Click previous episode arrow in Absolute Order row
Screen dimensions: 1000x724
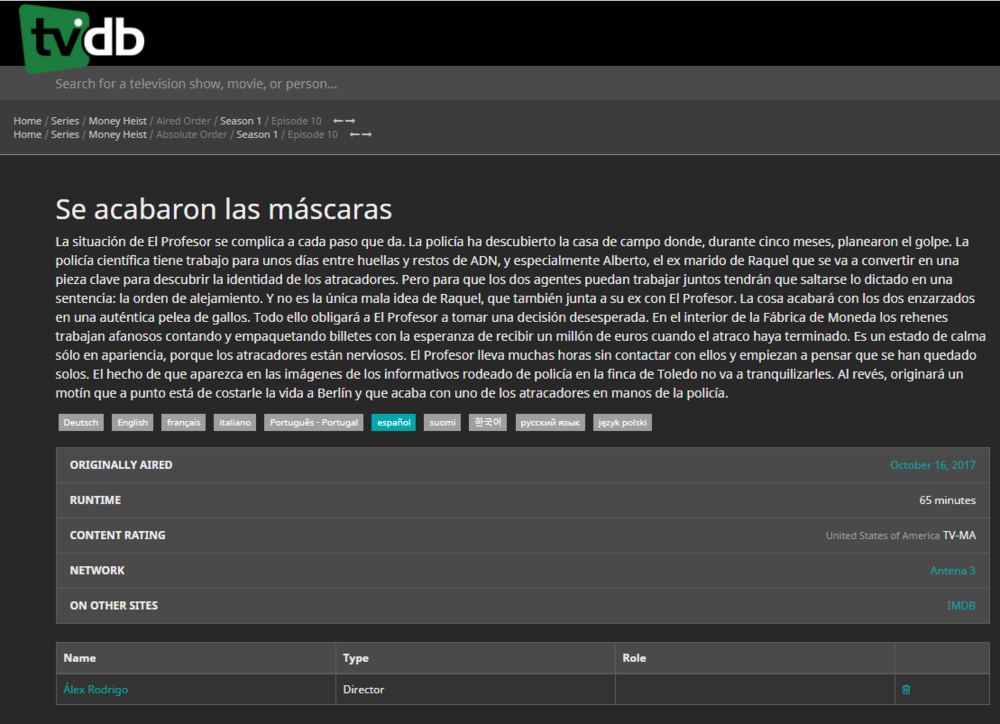coord(356,134)
